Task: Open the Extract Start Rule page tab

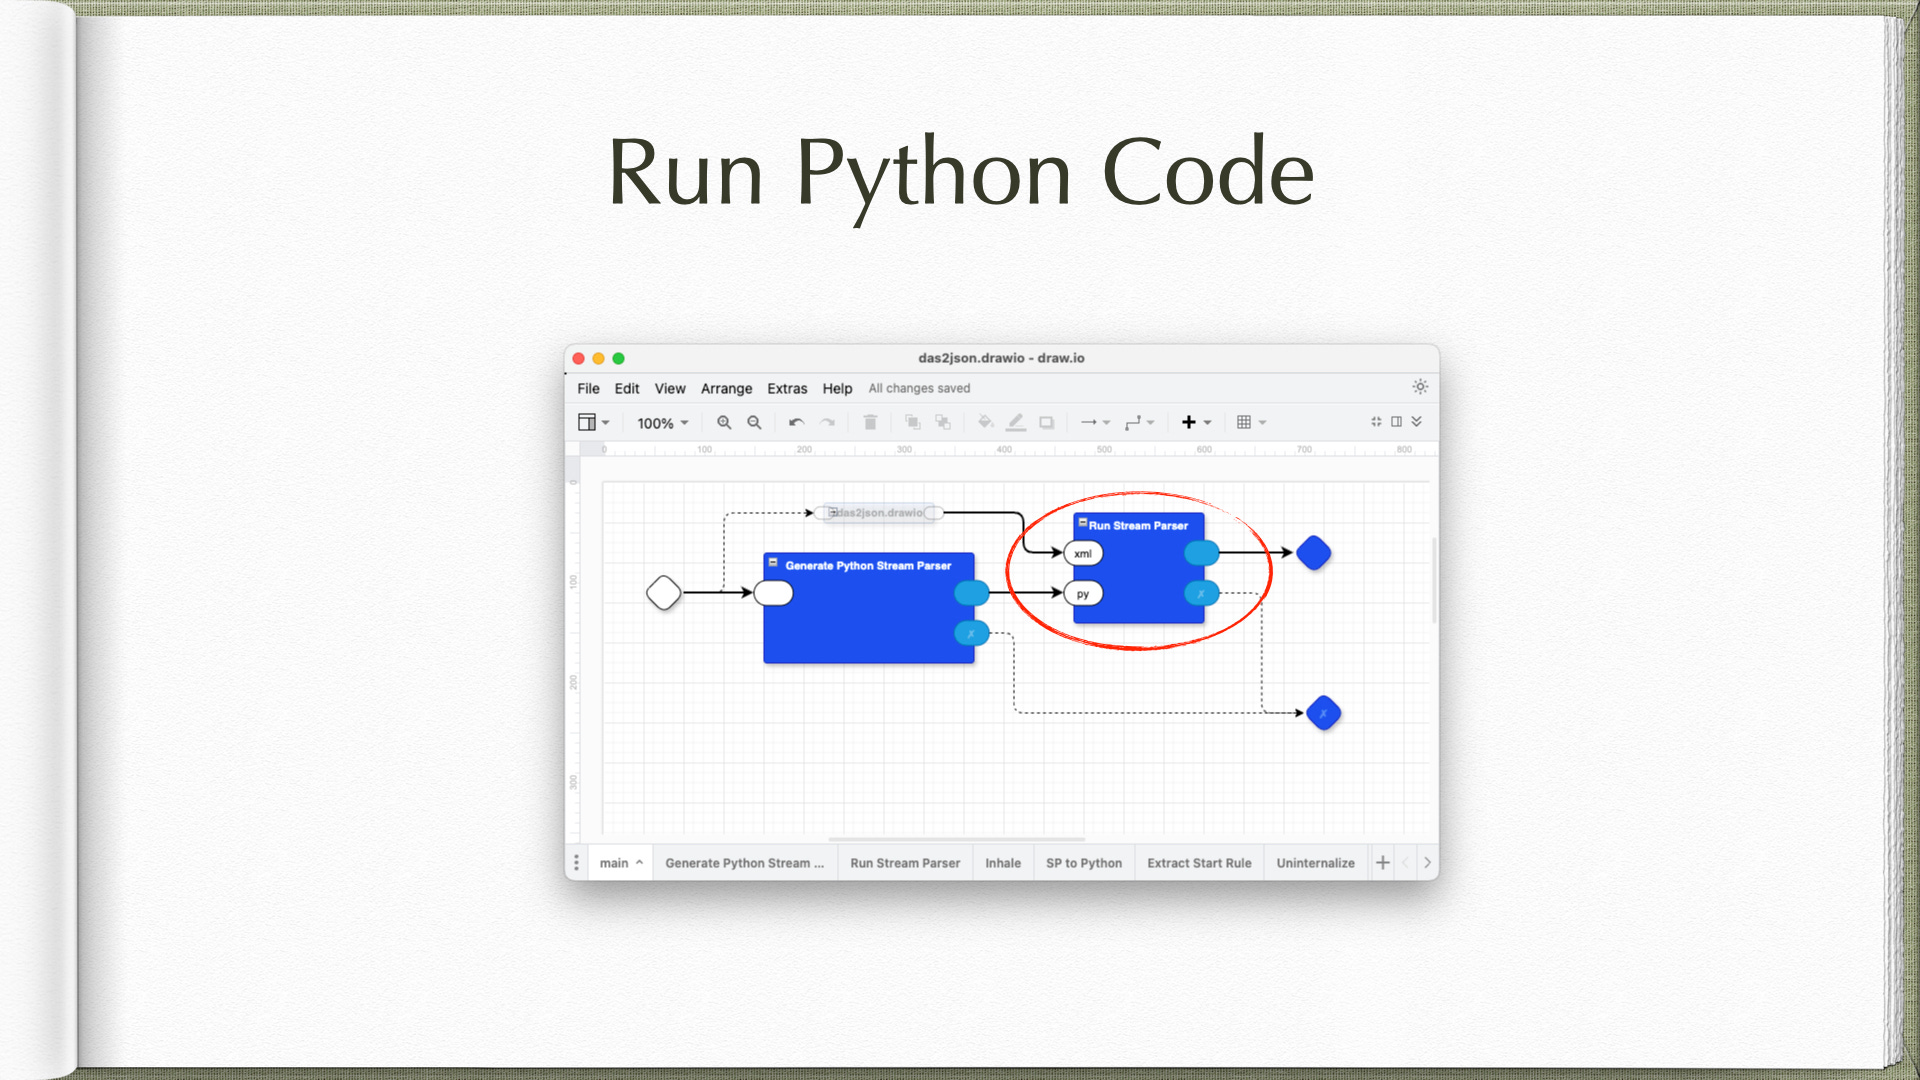Action: pos(1199,863)
